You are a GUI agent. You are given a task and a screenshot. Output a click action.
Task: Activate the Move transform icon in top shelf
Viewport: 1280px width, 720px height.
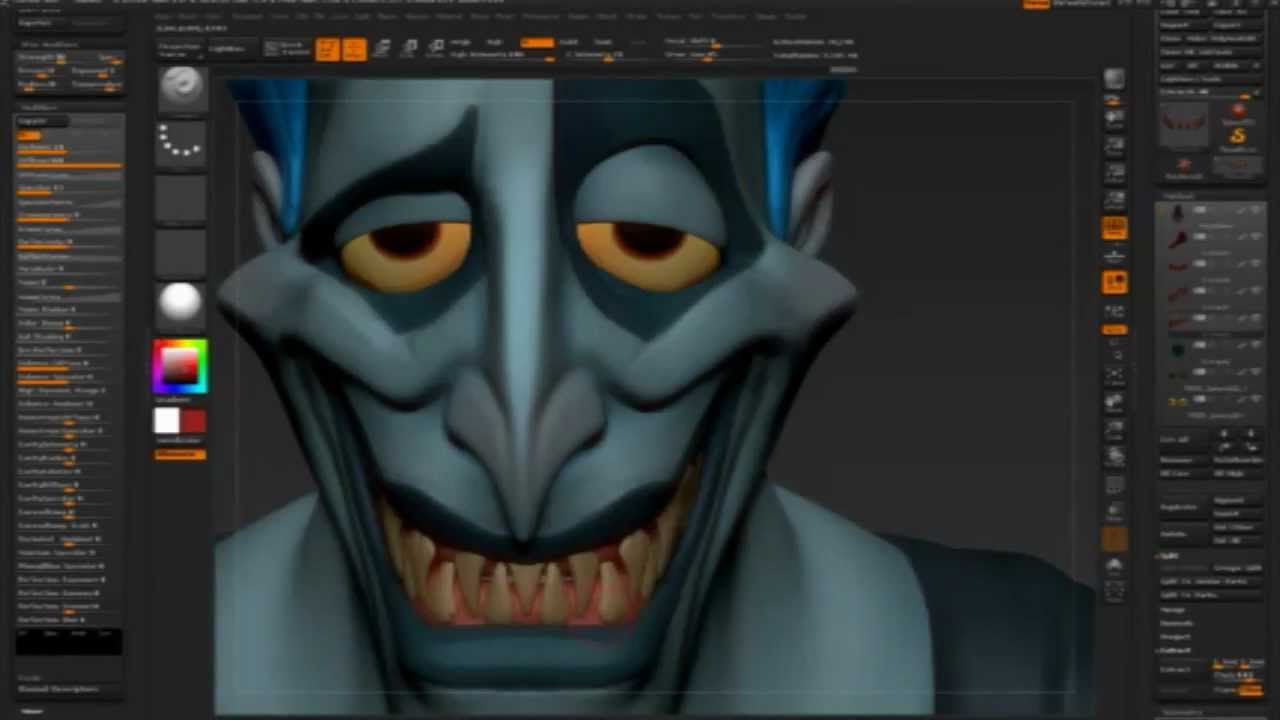(382, 49)
